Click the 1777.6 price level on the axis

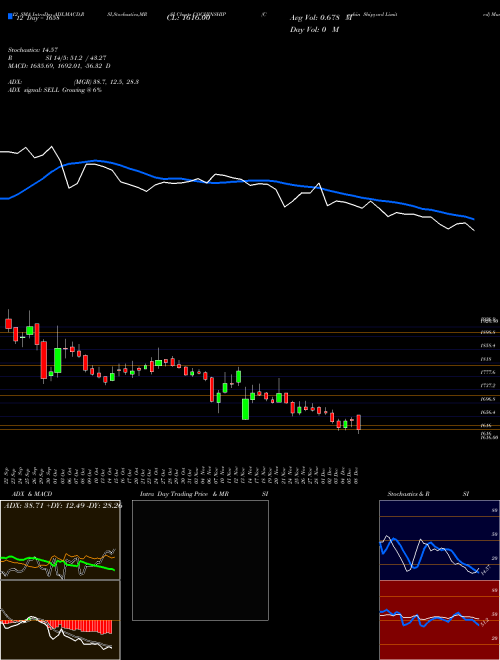point(489,372)
